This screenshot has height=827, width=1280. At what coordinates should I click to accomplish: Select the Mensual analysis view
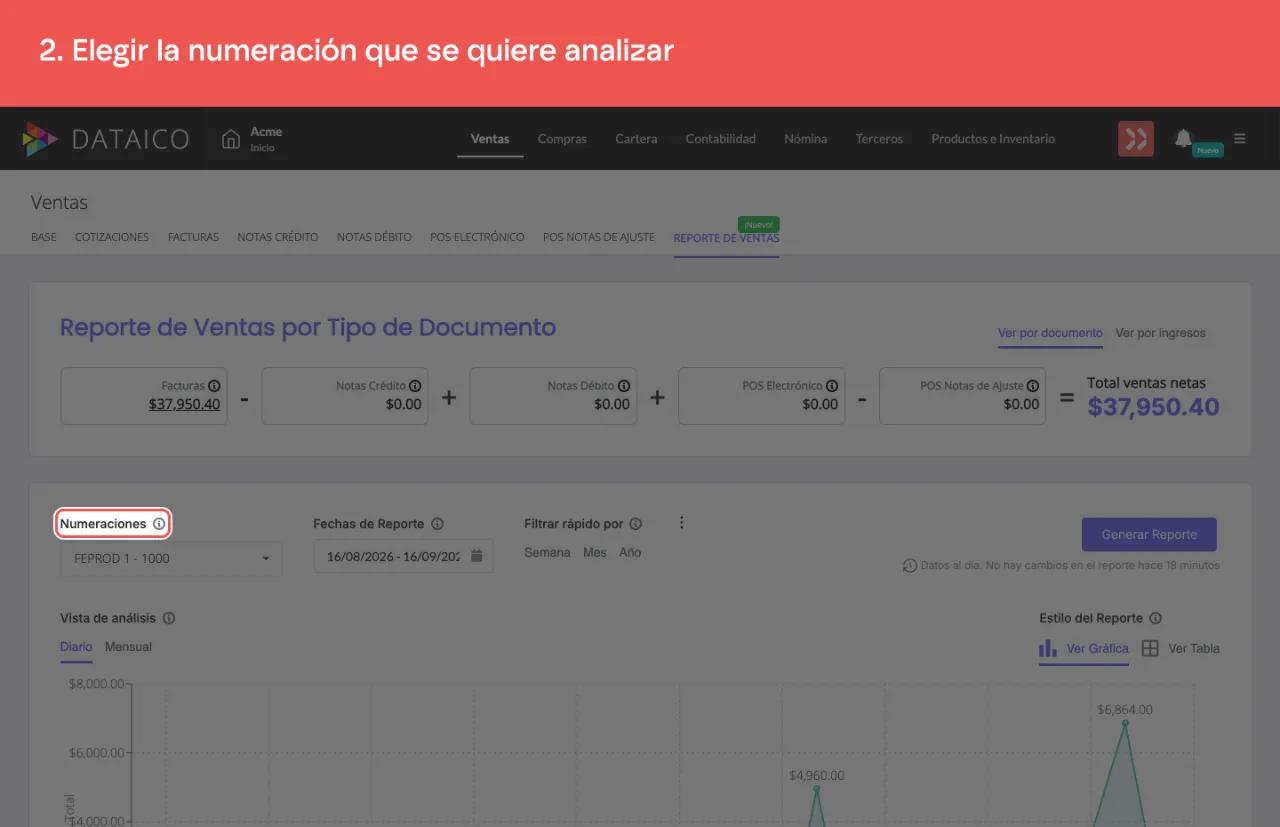[129, 647]
